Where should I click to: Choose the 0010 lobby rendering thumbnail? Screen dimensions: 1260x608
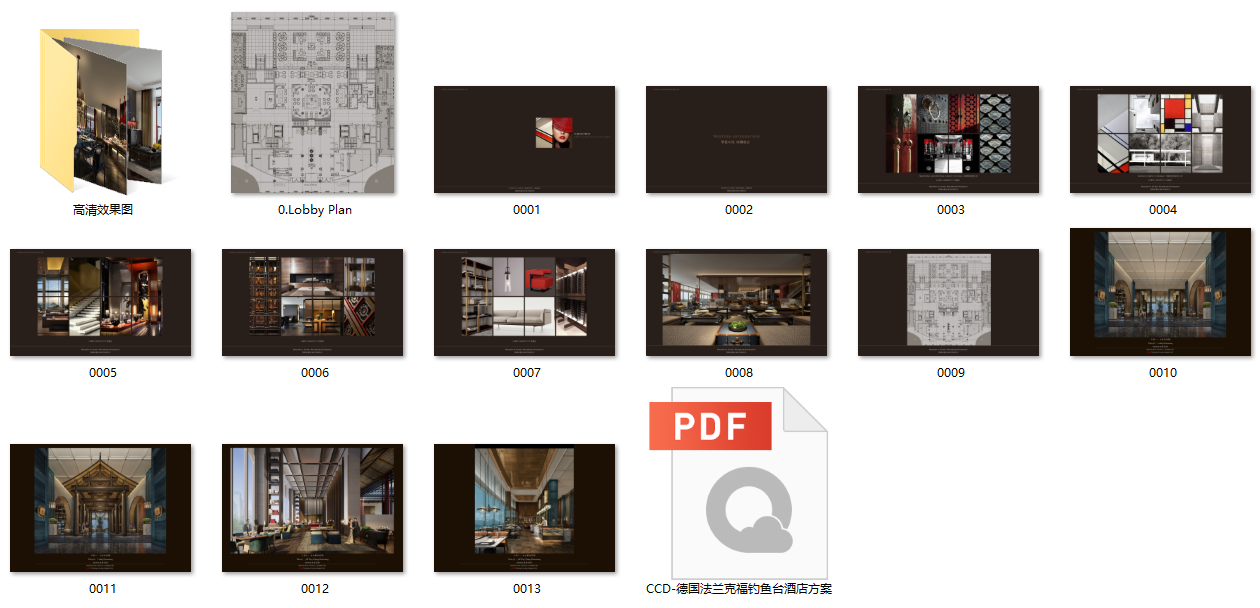point(1162,292)
